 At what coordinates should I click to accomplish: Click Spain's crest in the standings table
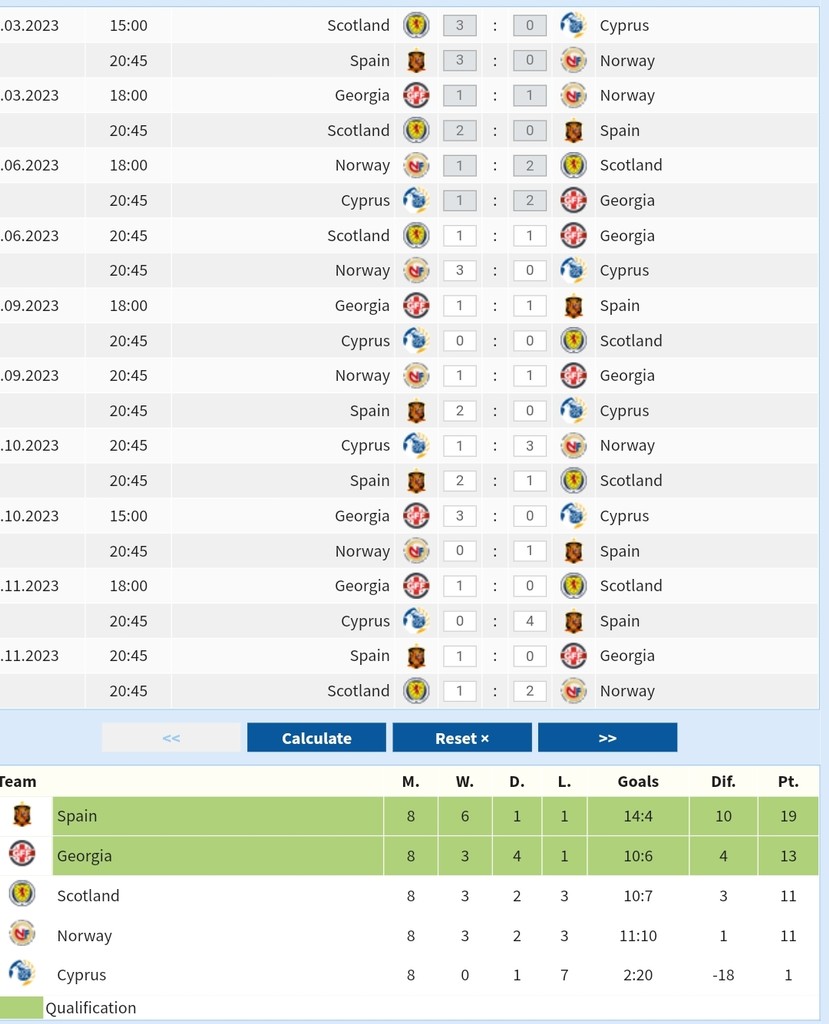(22, 816)
